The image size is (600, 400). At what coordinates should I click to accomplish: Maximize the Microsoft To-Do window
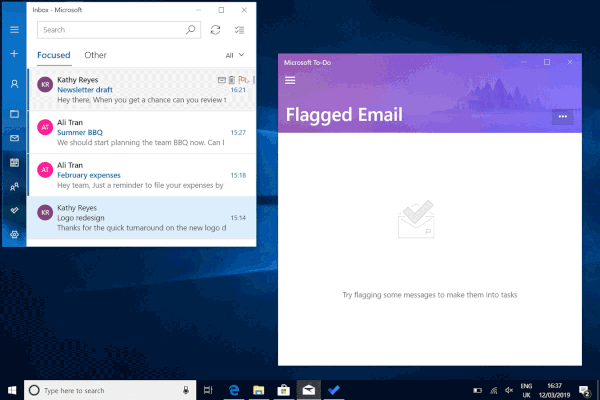click(x=547, y=62)
